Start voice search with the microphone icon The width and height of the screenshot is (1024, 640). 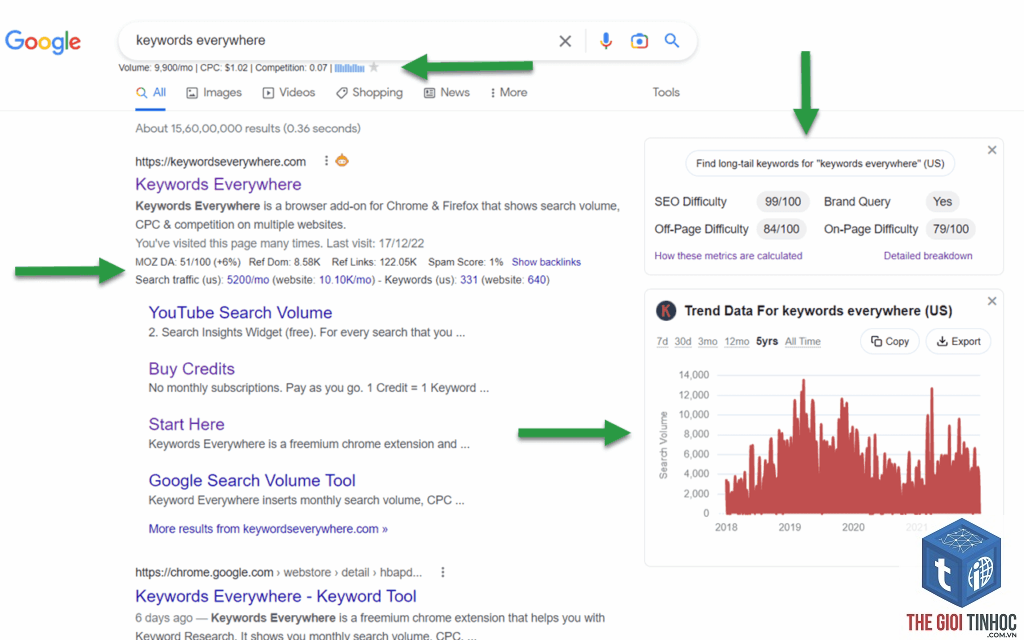pos(606,40)
